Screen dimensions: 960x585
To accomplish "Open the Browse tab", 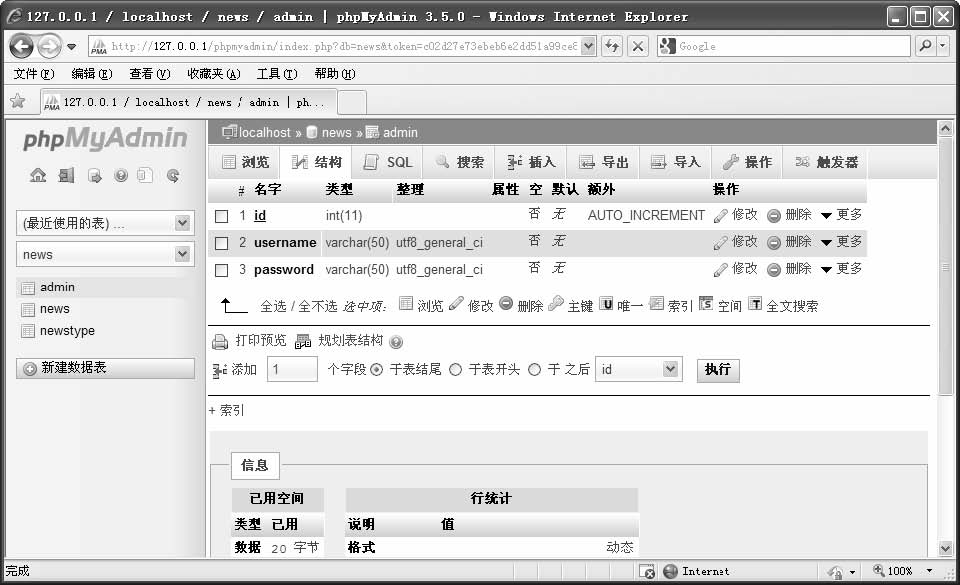I will pyautogui.click(x=245, y=162).
